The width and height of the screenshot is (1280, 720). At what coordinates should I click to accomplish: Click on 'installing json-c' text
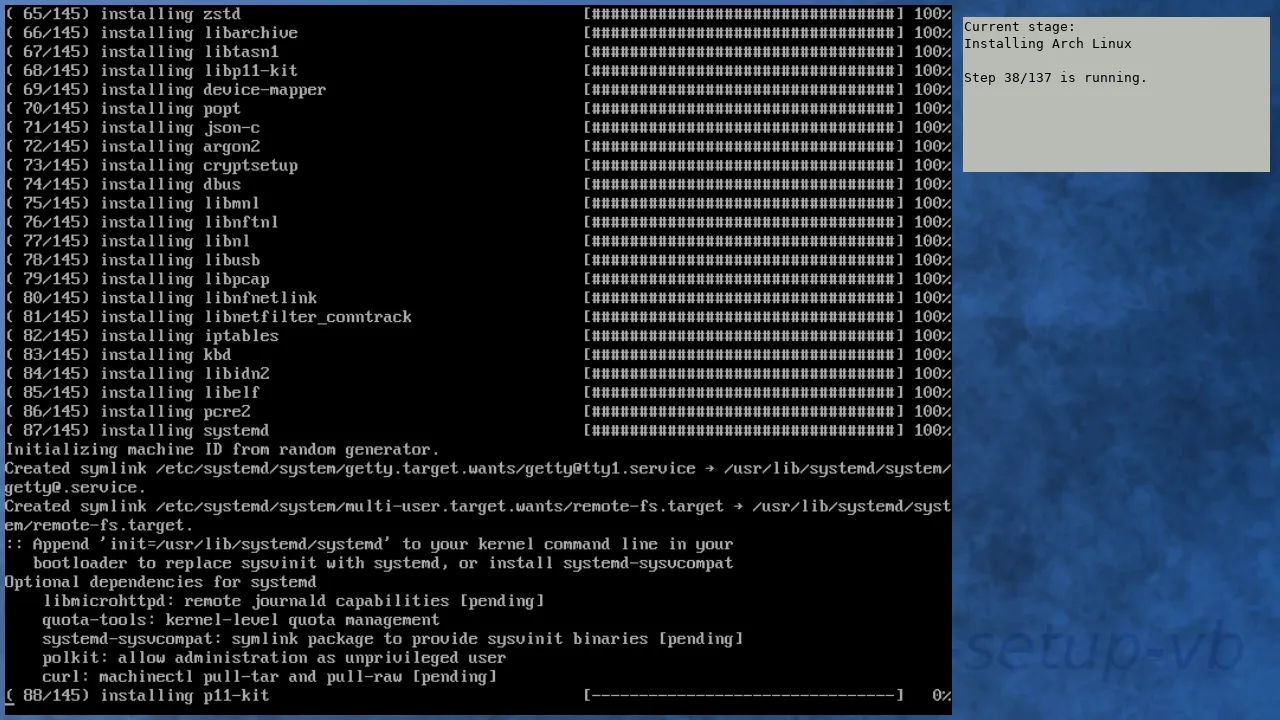click(180, 128)
